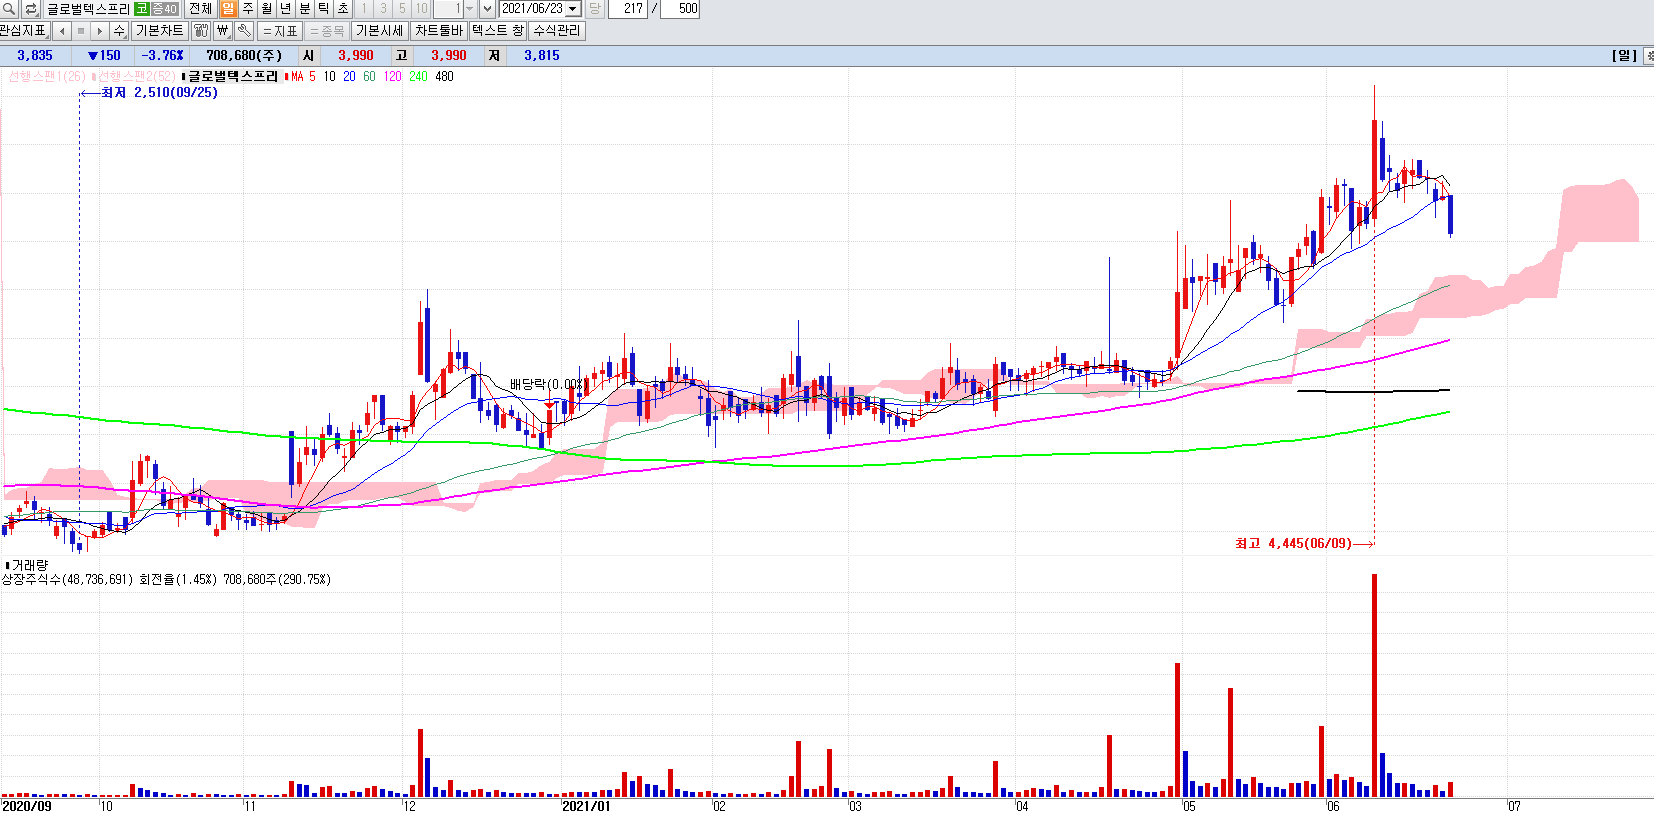Click the -3.76% change rate value
This screenshot has width=1654, height=813.
[162, 56]
